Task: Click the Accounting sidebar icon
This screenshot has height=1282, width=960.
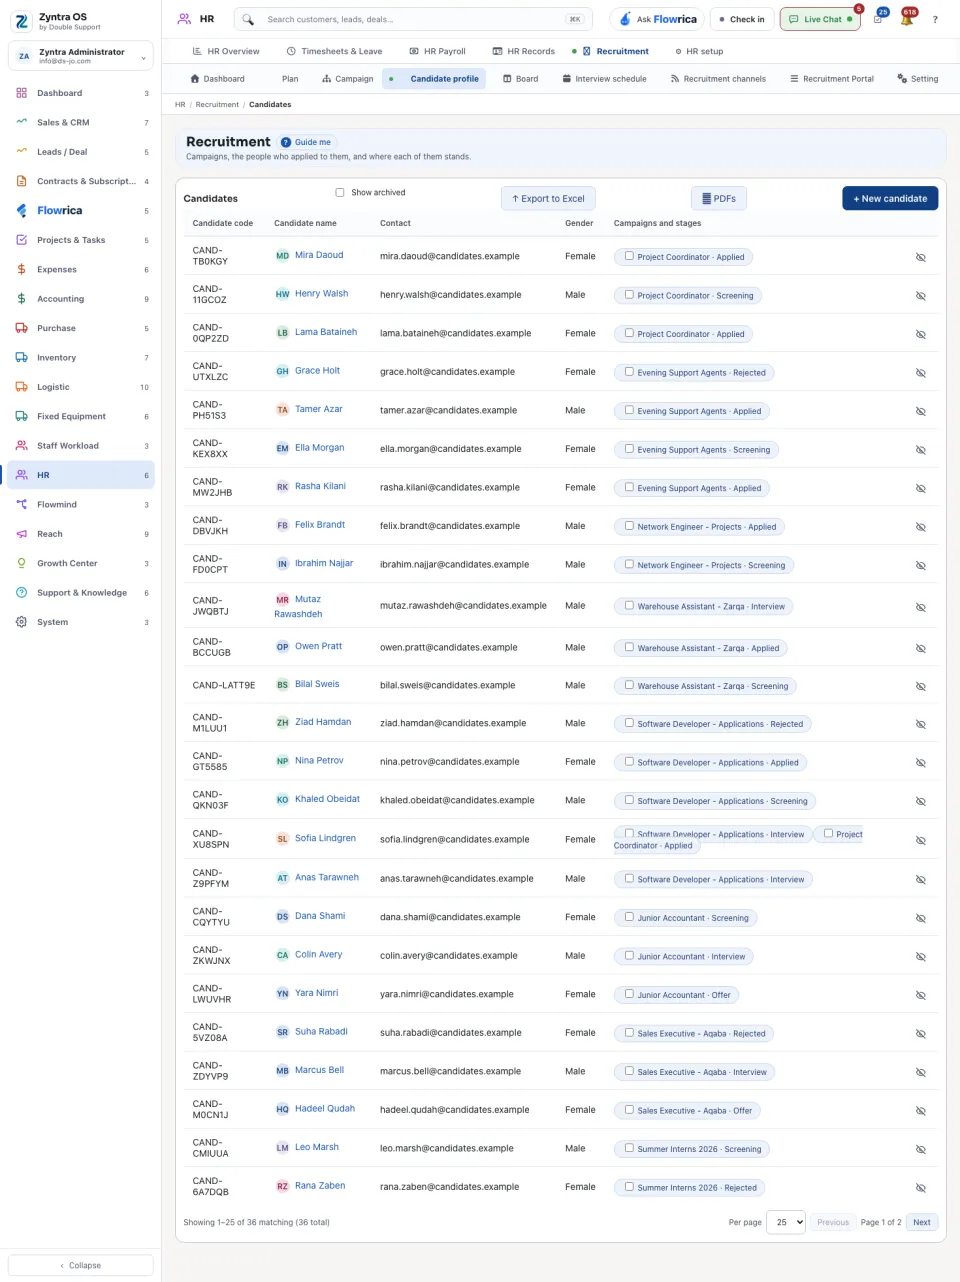Action: (21, 298)
